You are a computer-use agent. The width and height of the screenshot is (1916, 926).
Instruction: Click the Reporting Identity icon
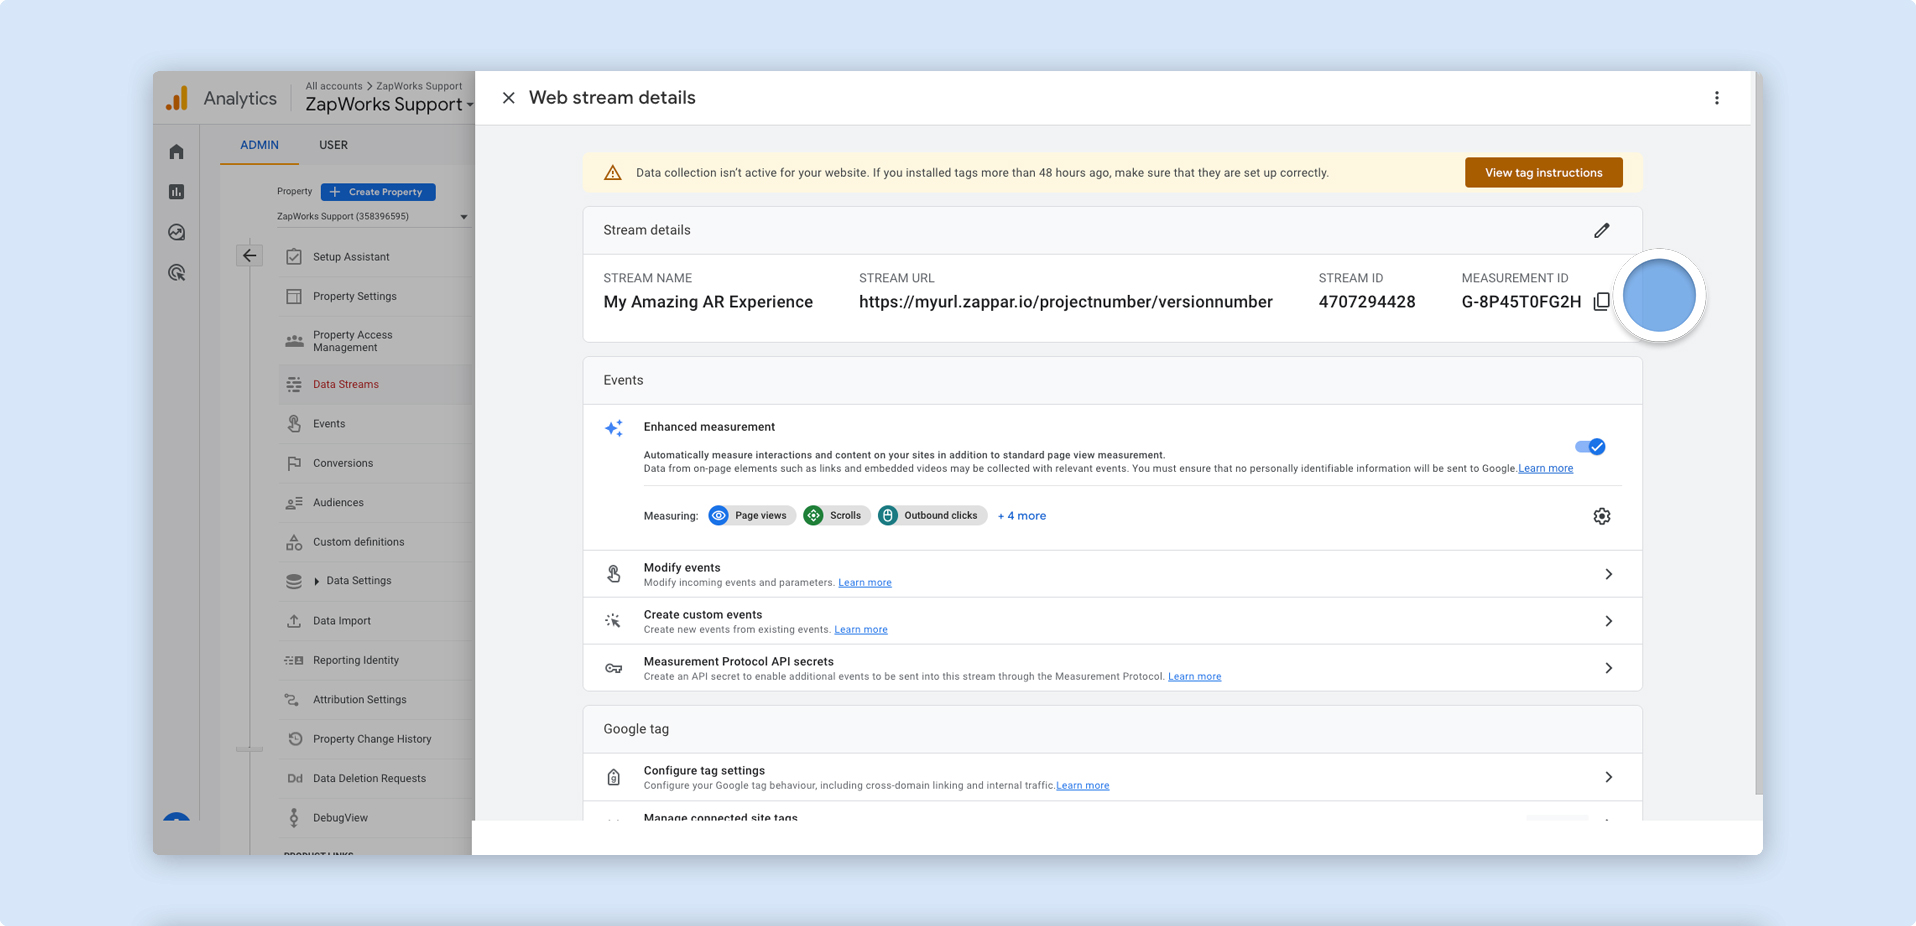pyautogui.click(x=294, y=660)
